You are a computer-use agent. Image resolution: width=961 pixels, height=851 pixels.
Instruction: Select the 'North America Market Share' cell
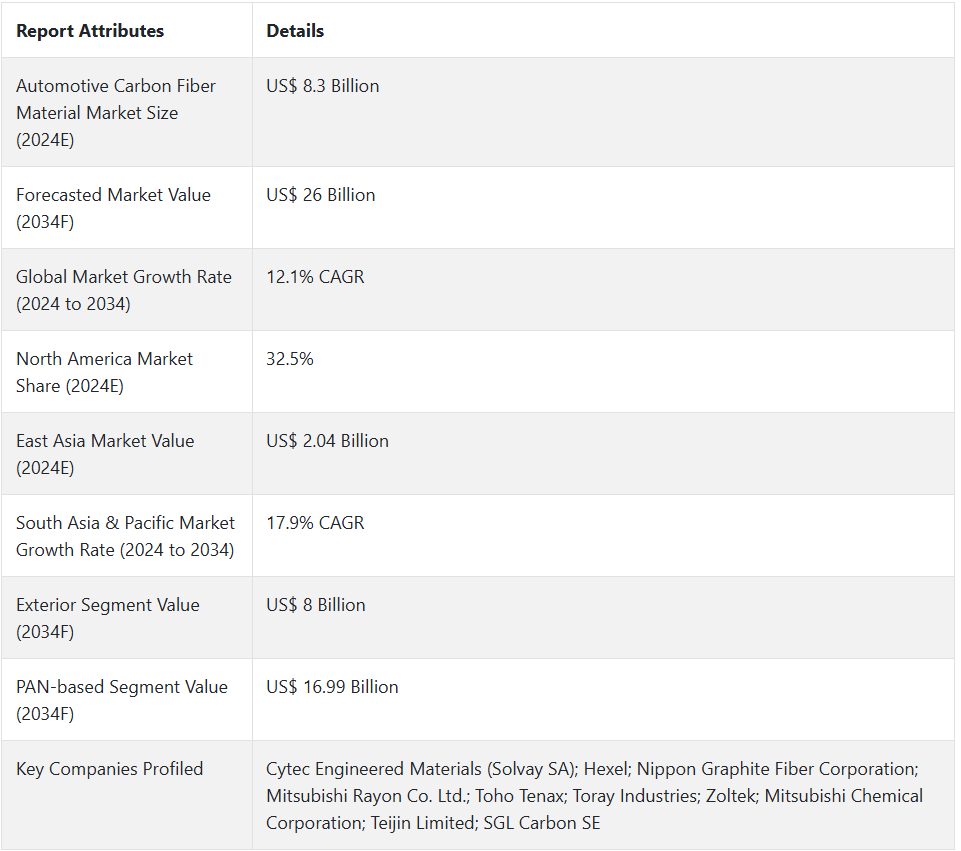click(x=105, y=372)
